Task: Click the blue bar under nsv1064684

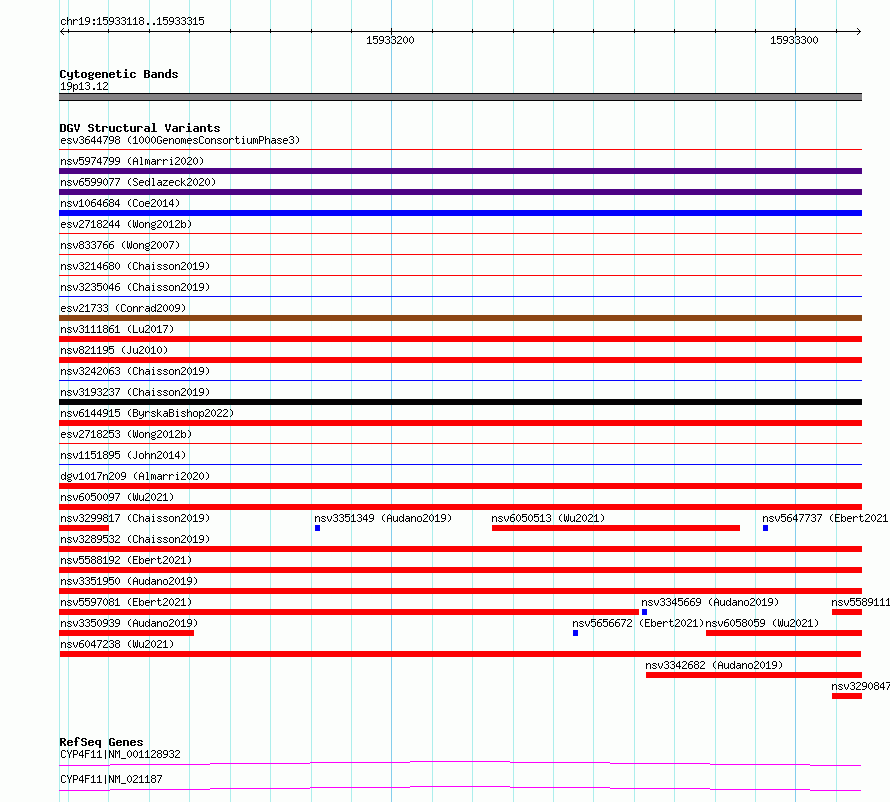Action: pos(460,213)
